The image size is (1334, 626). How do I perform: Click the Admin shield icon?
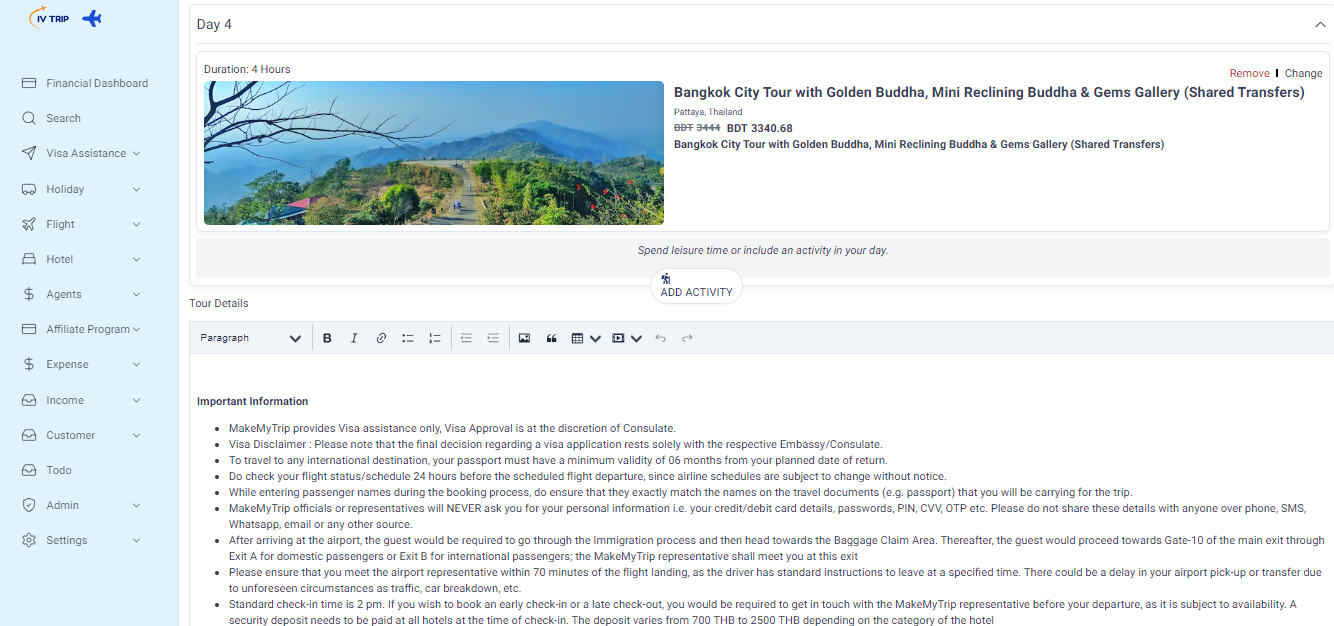[29, 505]
